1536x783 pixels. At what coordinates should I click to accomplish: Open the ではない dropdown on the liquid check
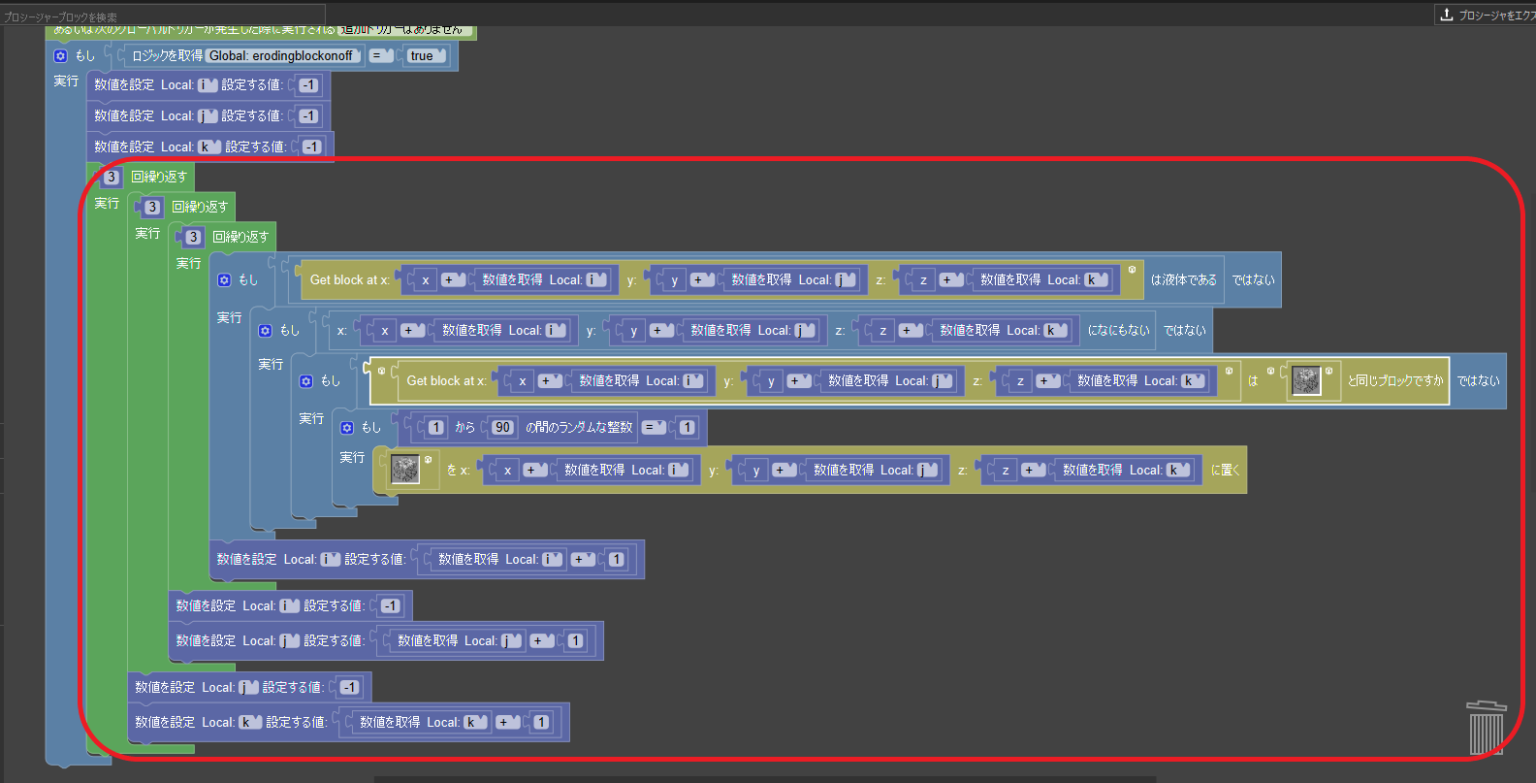click(x=1252, y=280)
